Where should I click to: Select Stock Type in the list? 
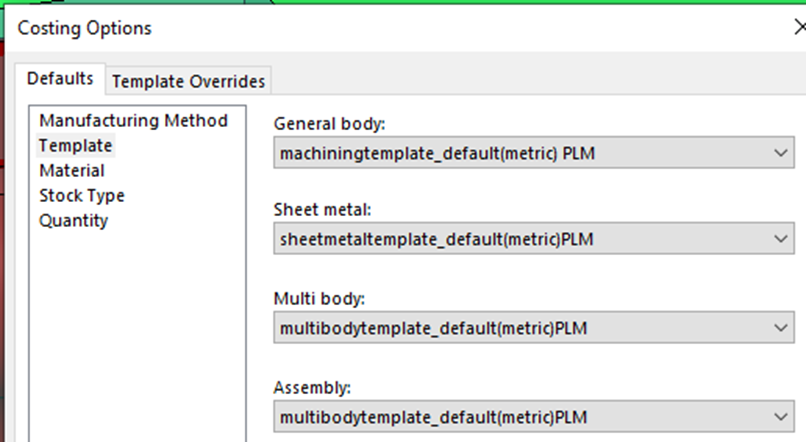pyautogui.click(x=82, y=196)
